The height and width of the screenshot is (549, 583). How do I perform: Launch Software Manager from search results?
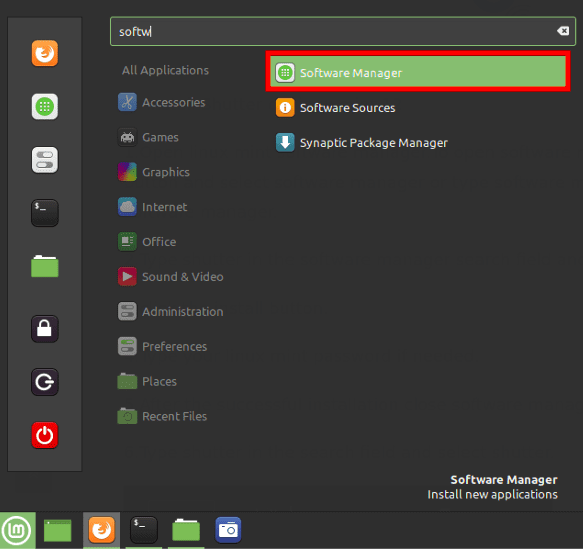pos(418,71)
